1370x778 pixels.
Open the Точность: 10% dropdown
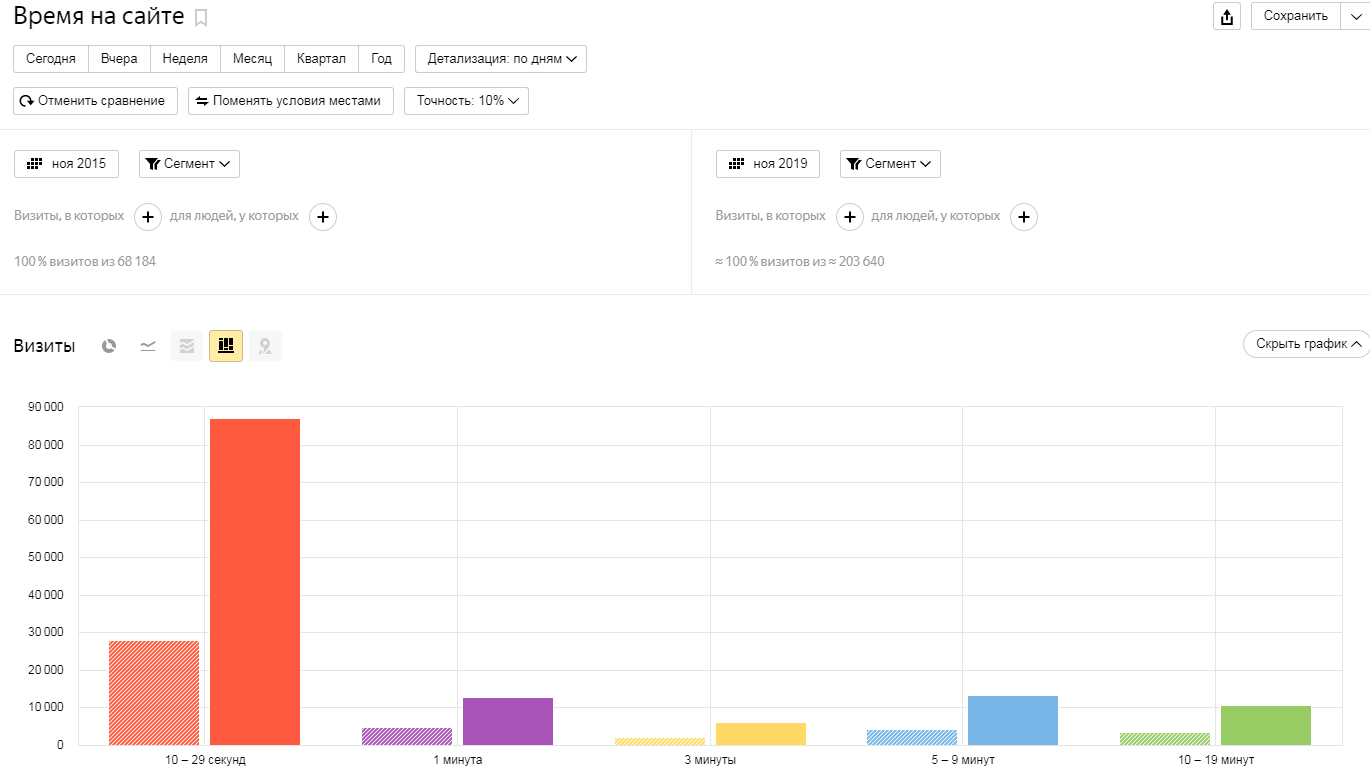point(466,101)
